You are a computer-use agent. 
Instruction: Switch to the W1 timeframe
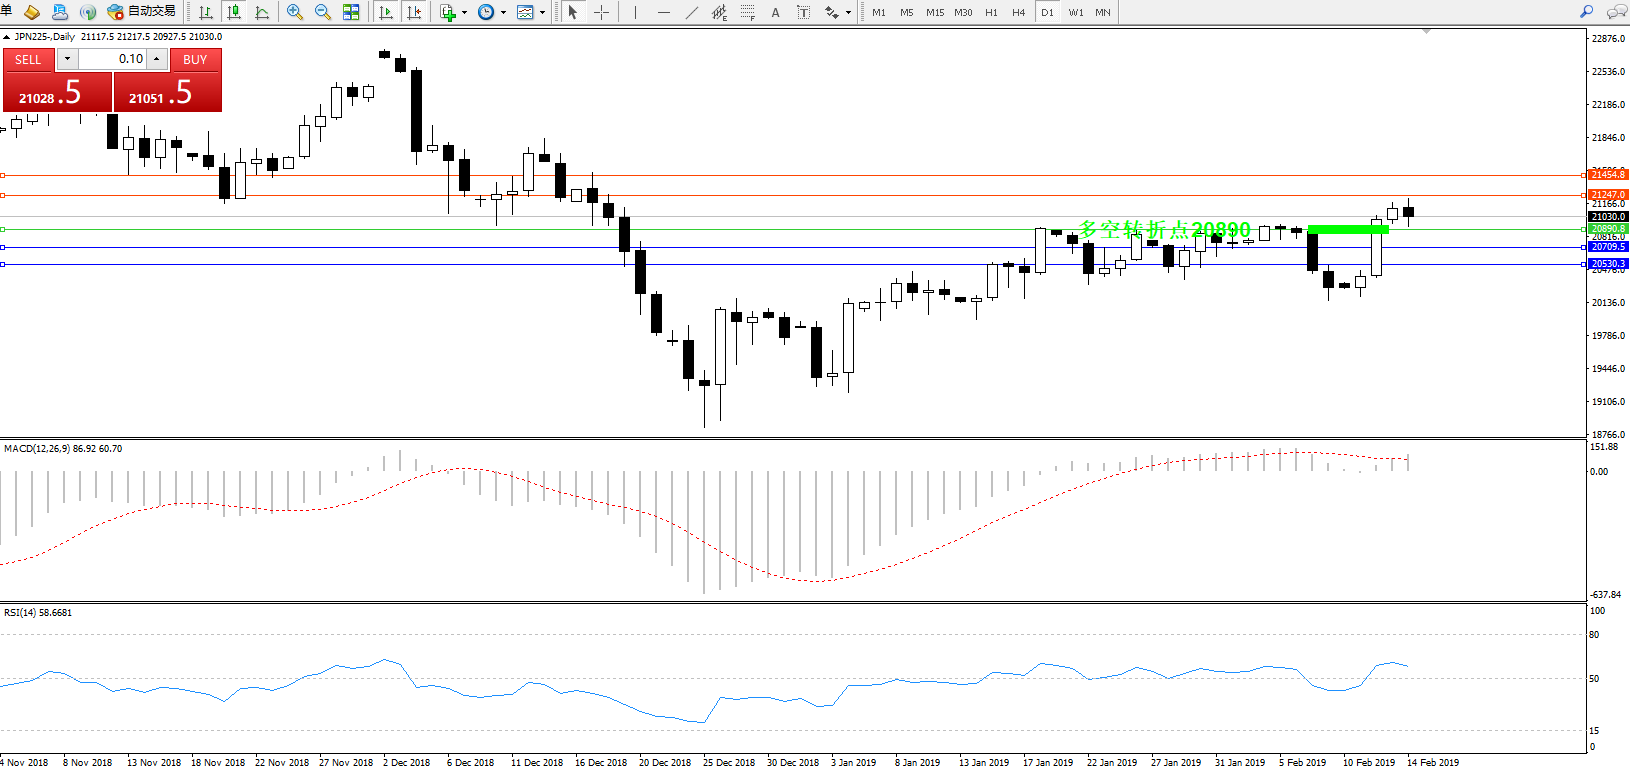point(1076,12)
